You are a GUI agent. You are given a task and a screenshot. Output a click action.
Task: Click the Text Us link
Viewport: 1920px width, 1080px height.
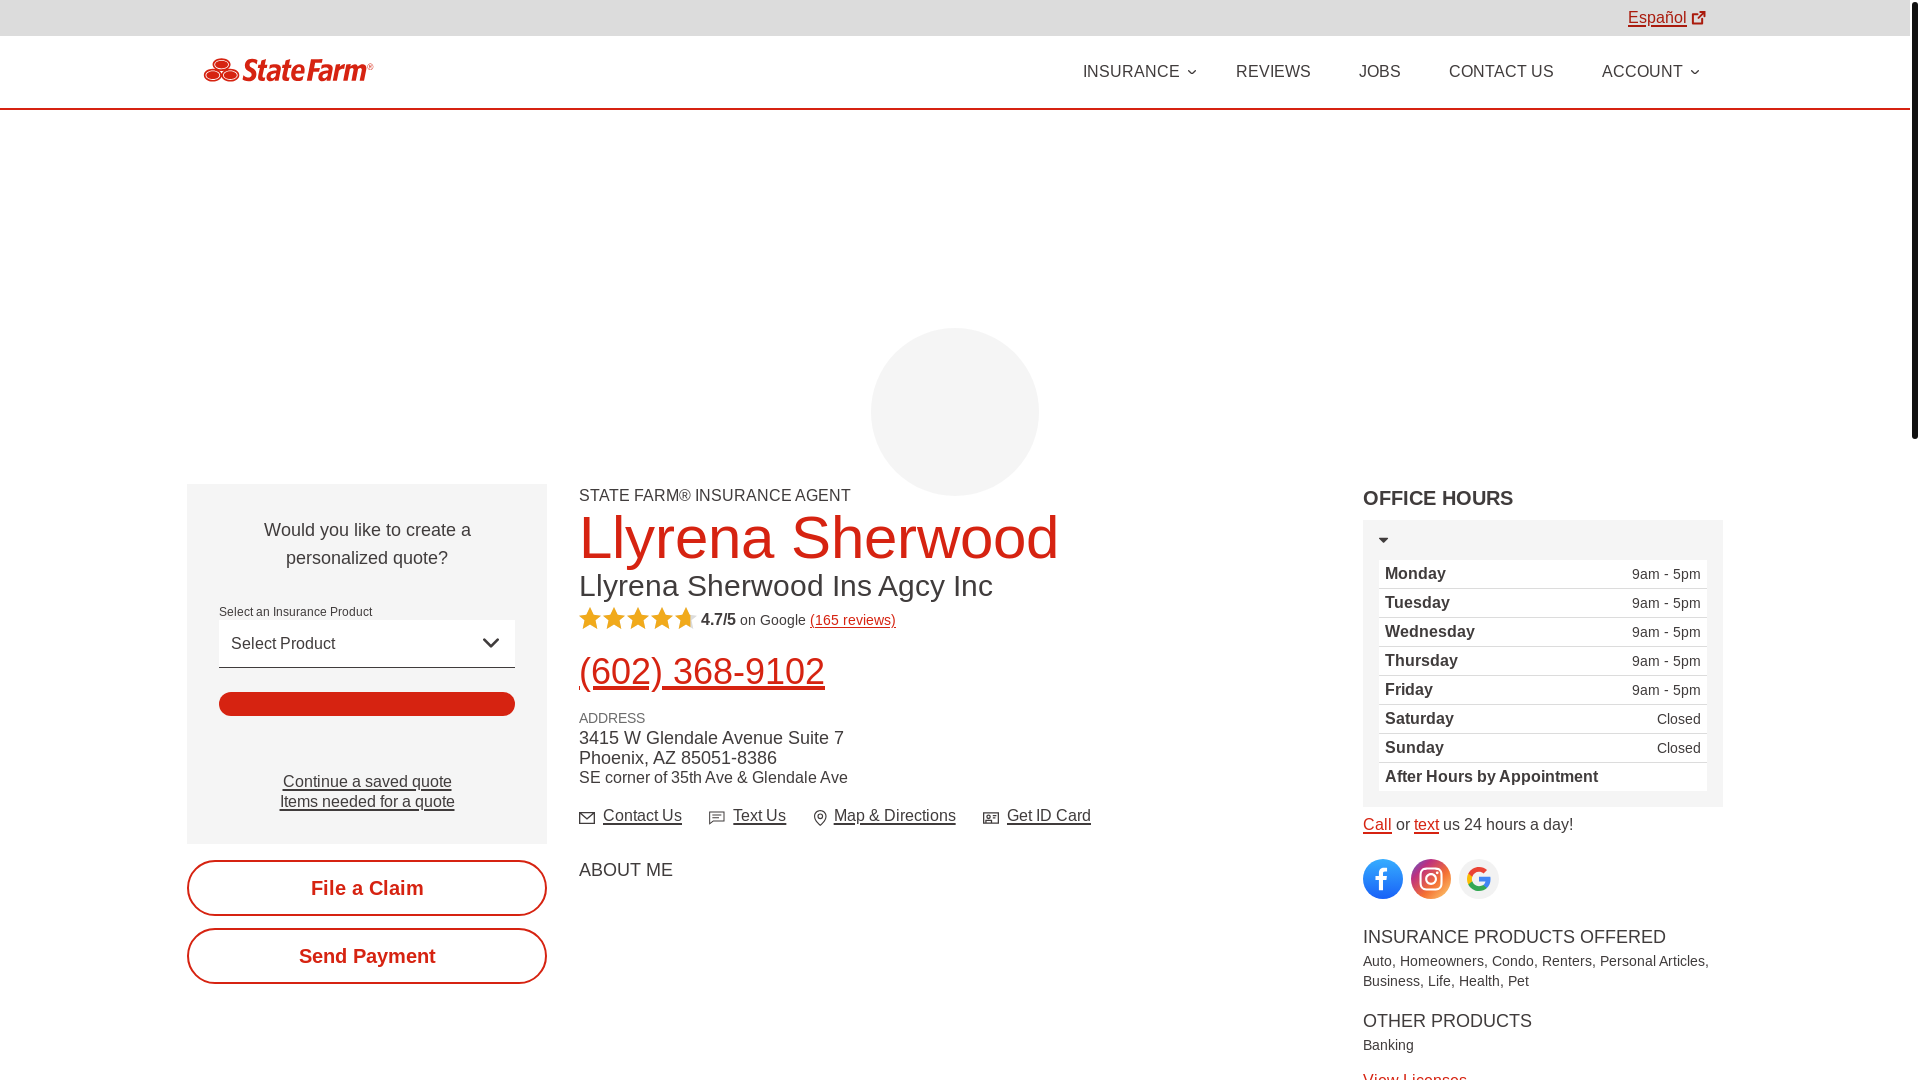pyautogui.click(x=759, y=816)
